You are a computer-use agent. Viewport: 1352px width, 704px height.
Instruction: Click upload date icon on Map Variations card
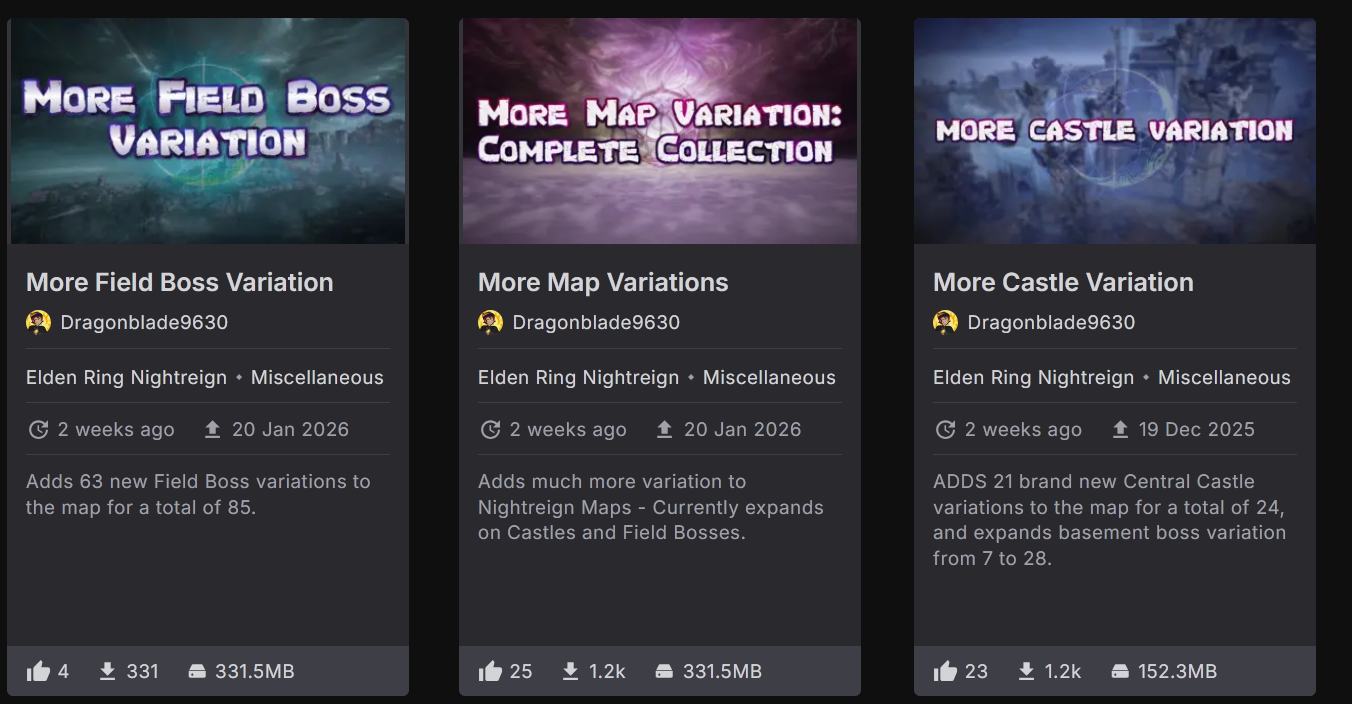click(x=664, y=429)
